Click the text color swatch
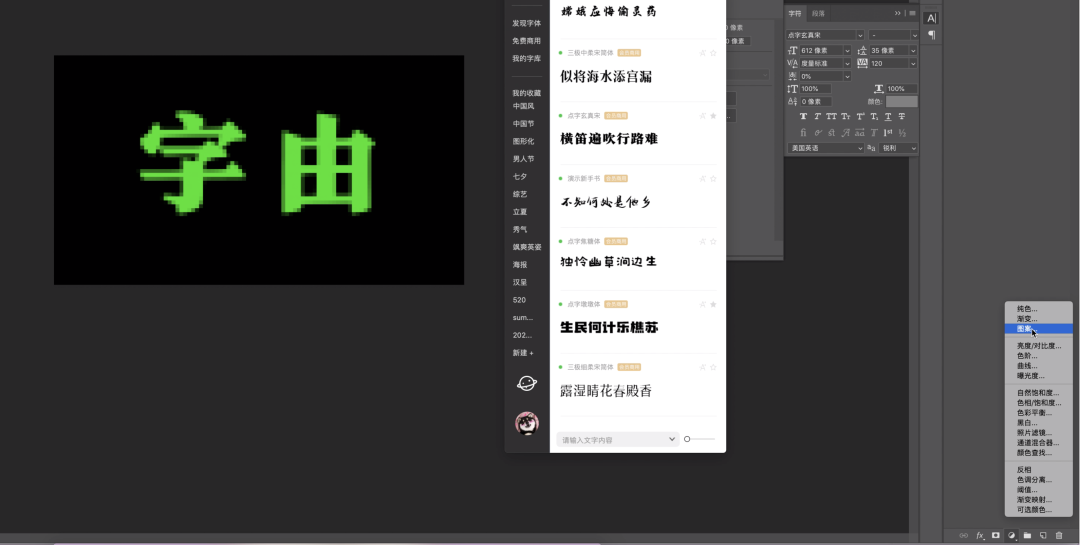The image size is (1080, 545). coord(901,102)
